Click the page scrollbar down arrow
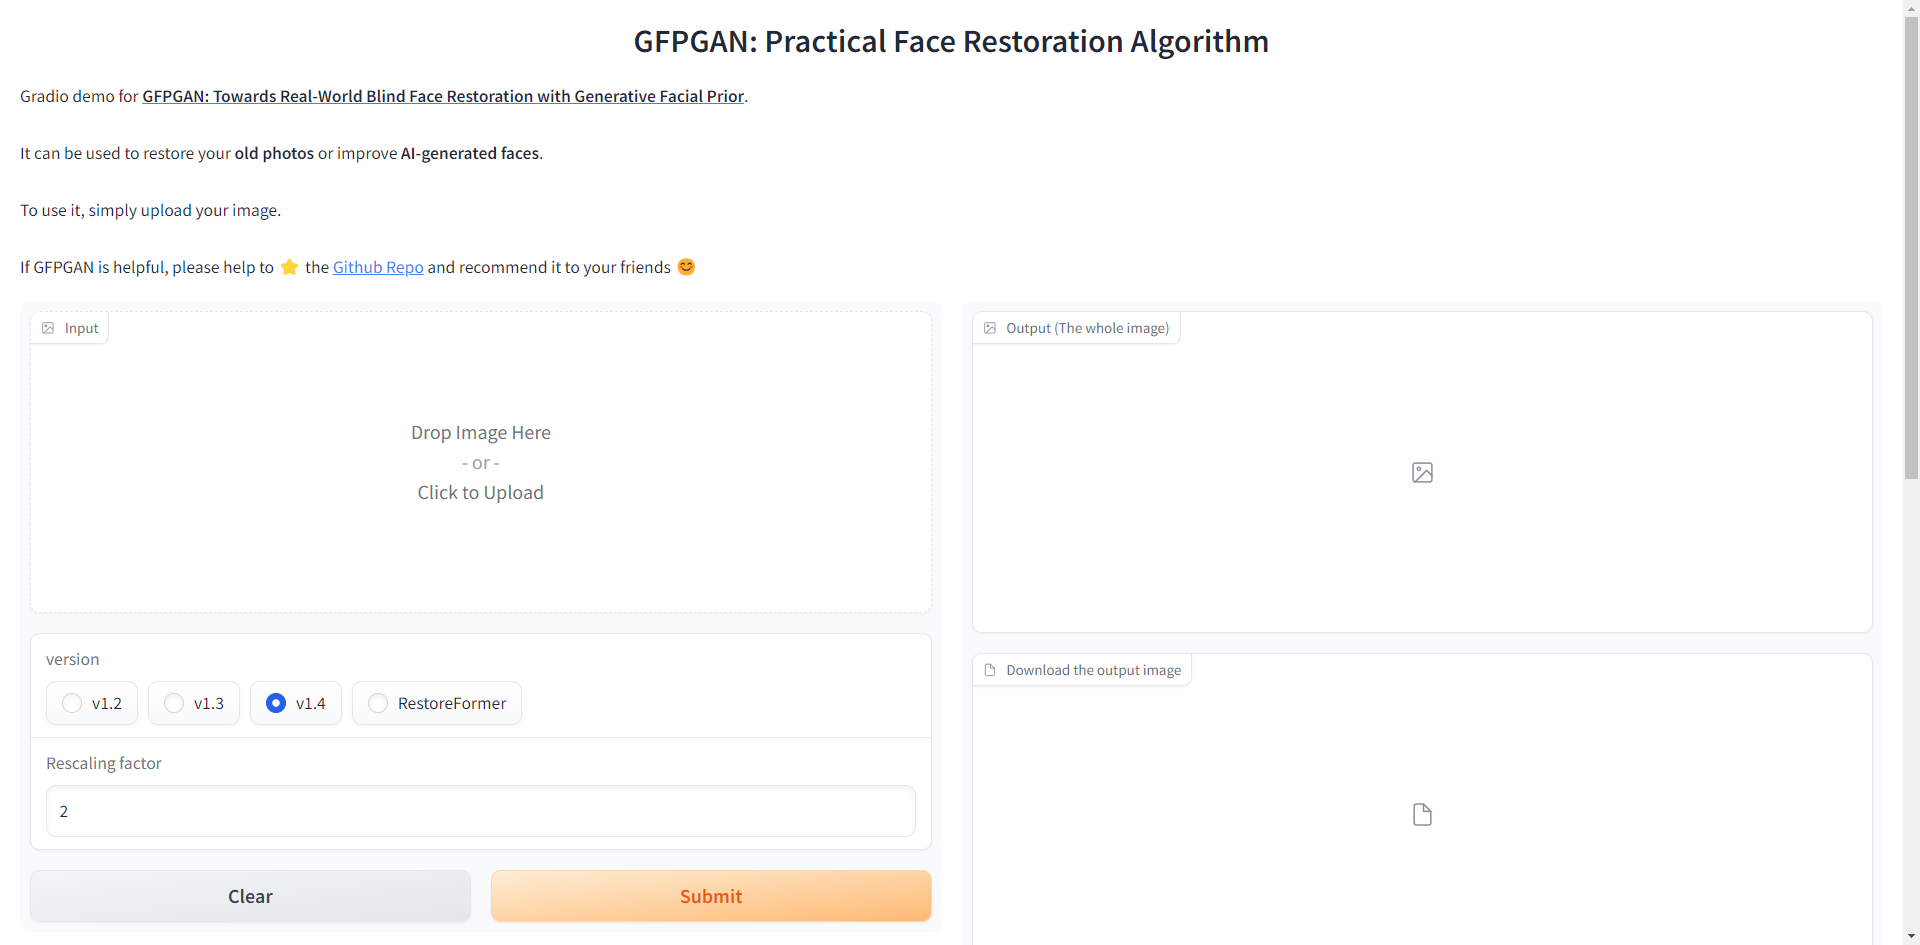This screenshot has height=945, width=1920. coord(1912,937)
